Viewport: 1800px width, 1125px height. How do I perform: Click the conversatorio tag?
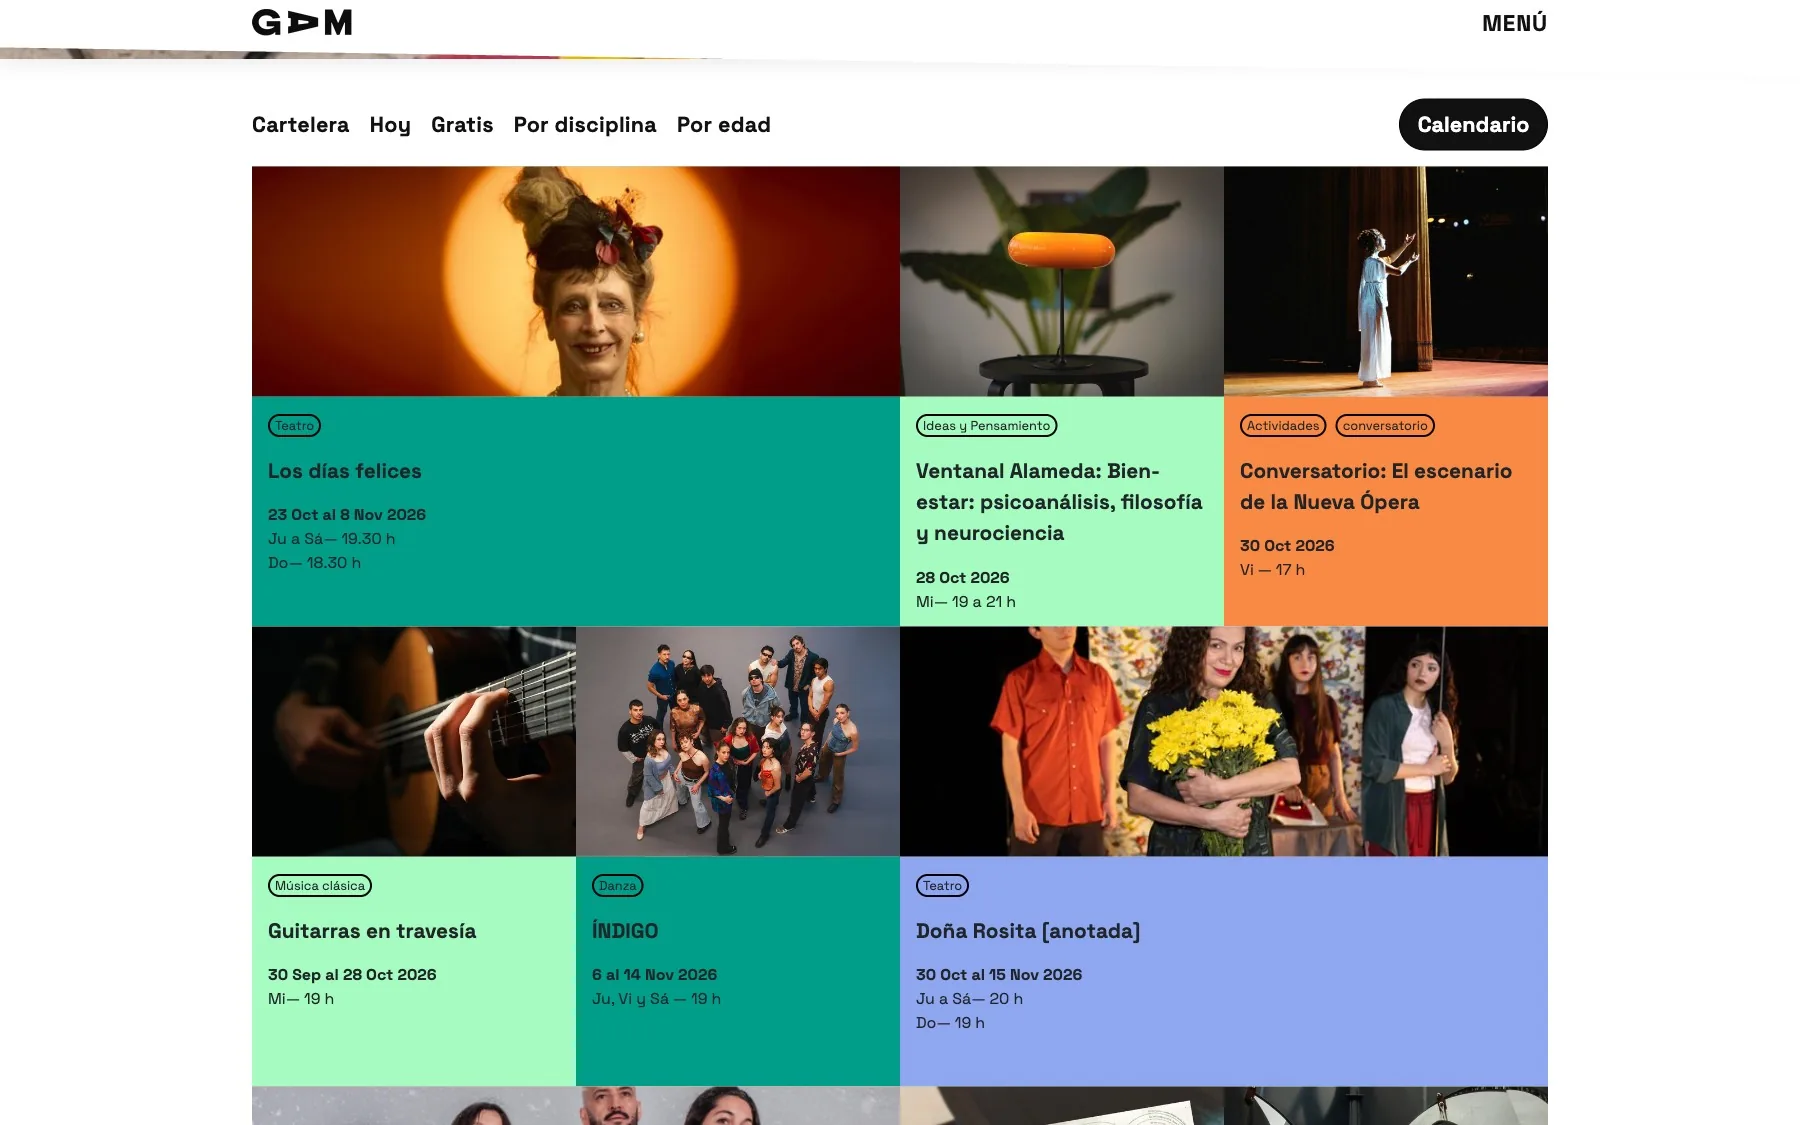pos(1385,426)
